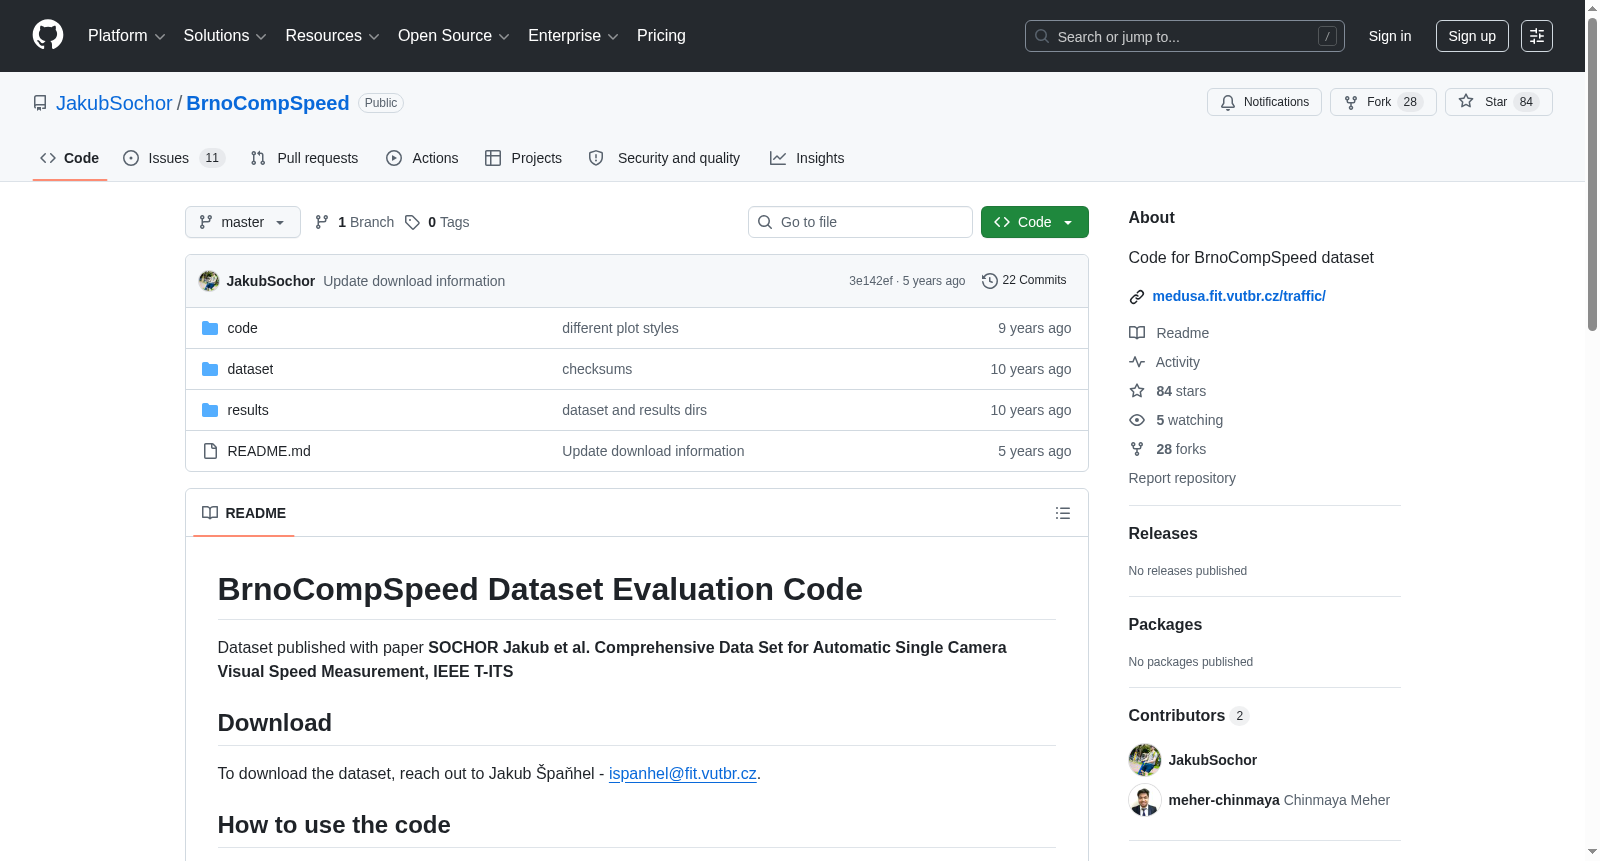
Task: Click the Sign up button
Action: (x=1472, y=36)
